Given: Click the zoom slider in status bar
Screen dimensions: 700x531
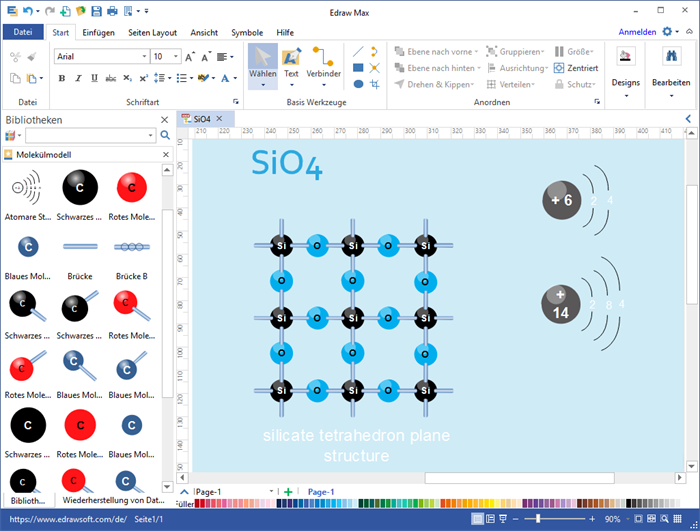Looking at the screenshot, I should (x=538, y=520).
